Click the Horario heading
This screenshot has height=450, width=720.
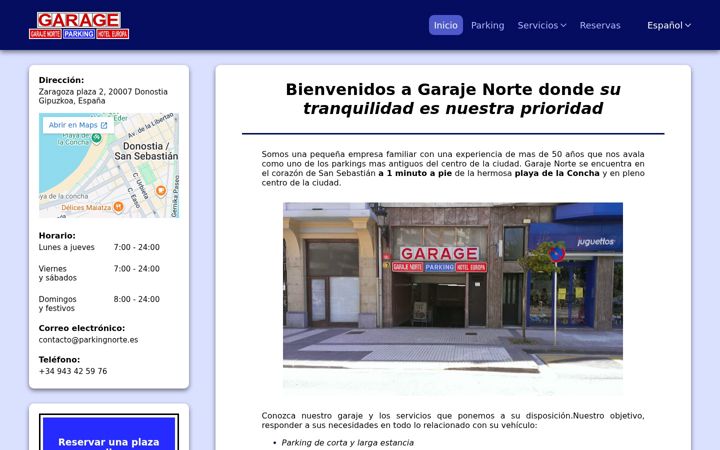(x=57, y=236)
